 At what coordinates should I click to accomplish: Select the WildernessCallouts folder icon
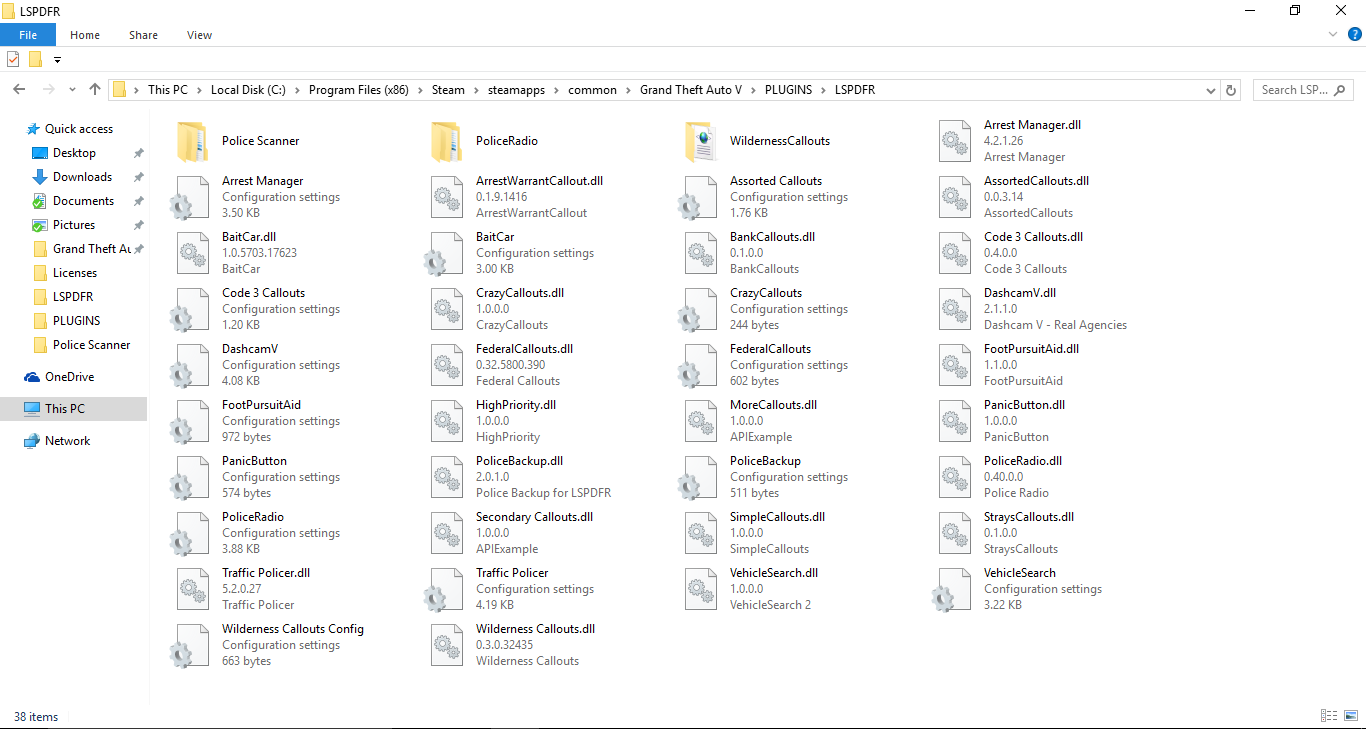(x=699, y=141)
